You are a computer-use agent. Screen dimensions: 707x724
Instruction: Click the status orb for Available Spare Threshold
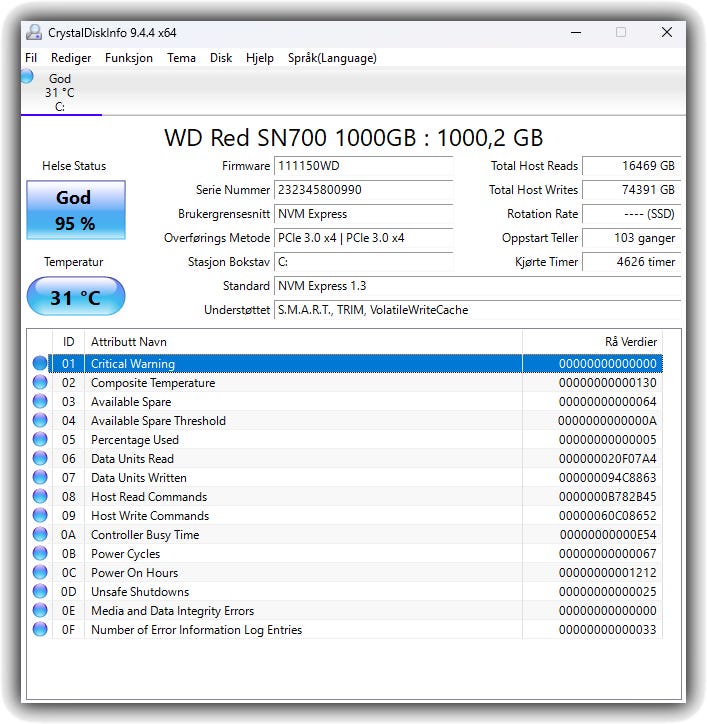(40, 420)
